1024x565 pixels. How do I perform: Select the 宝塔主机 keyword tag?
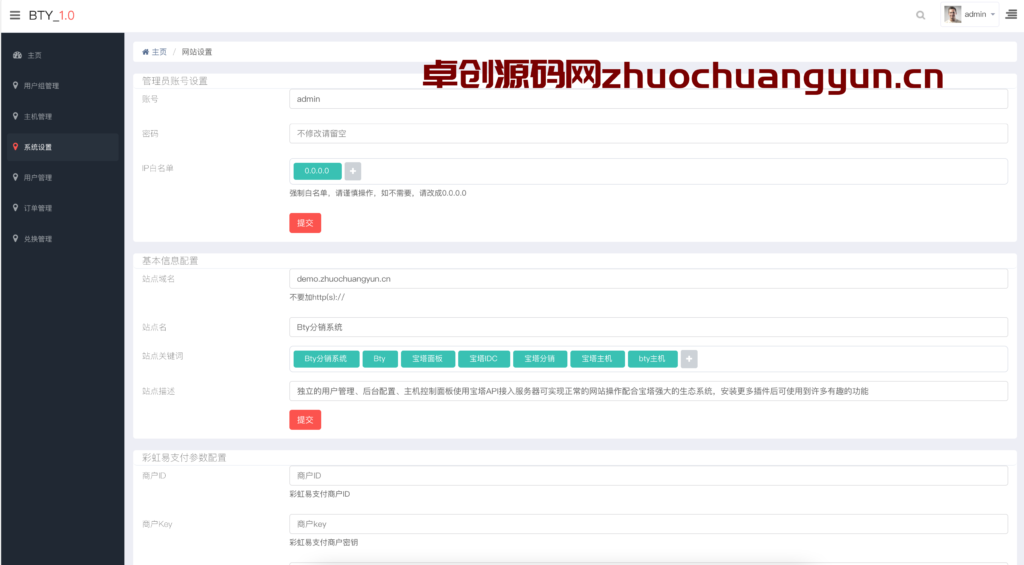pyautogui.click(x=597, y=359)
